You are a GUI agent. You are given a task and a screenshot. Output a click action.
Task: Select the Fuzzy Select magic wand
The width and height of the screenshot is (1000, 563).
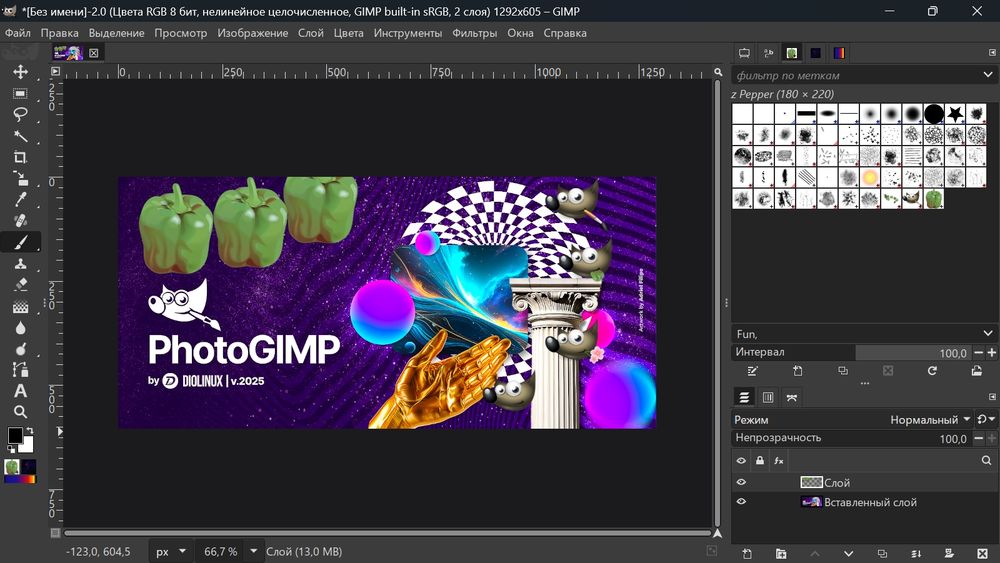click(20, 136)
